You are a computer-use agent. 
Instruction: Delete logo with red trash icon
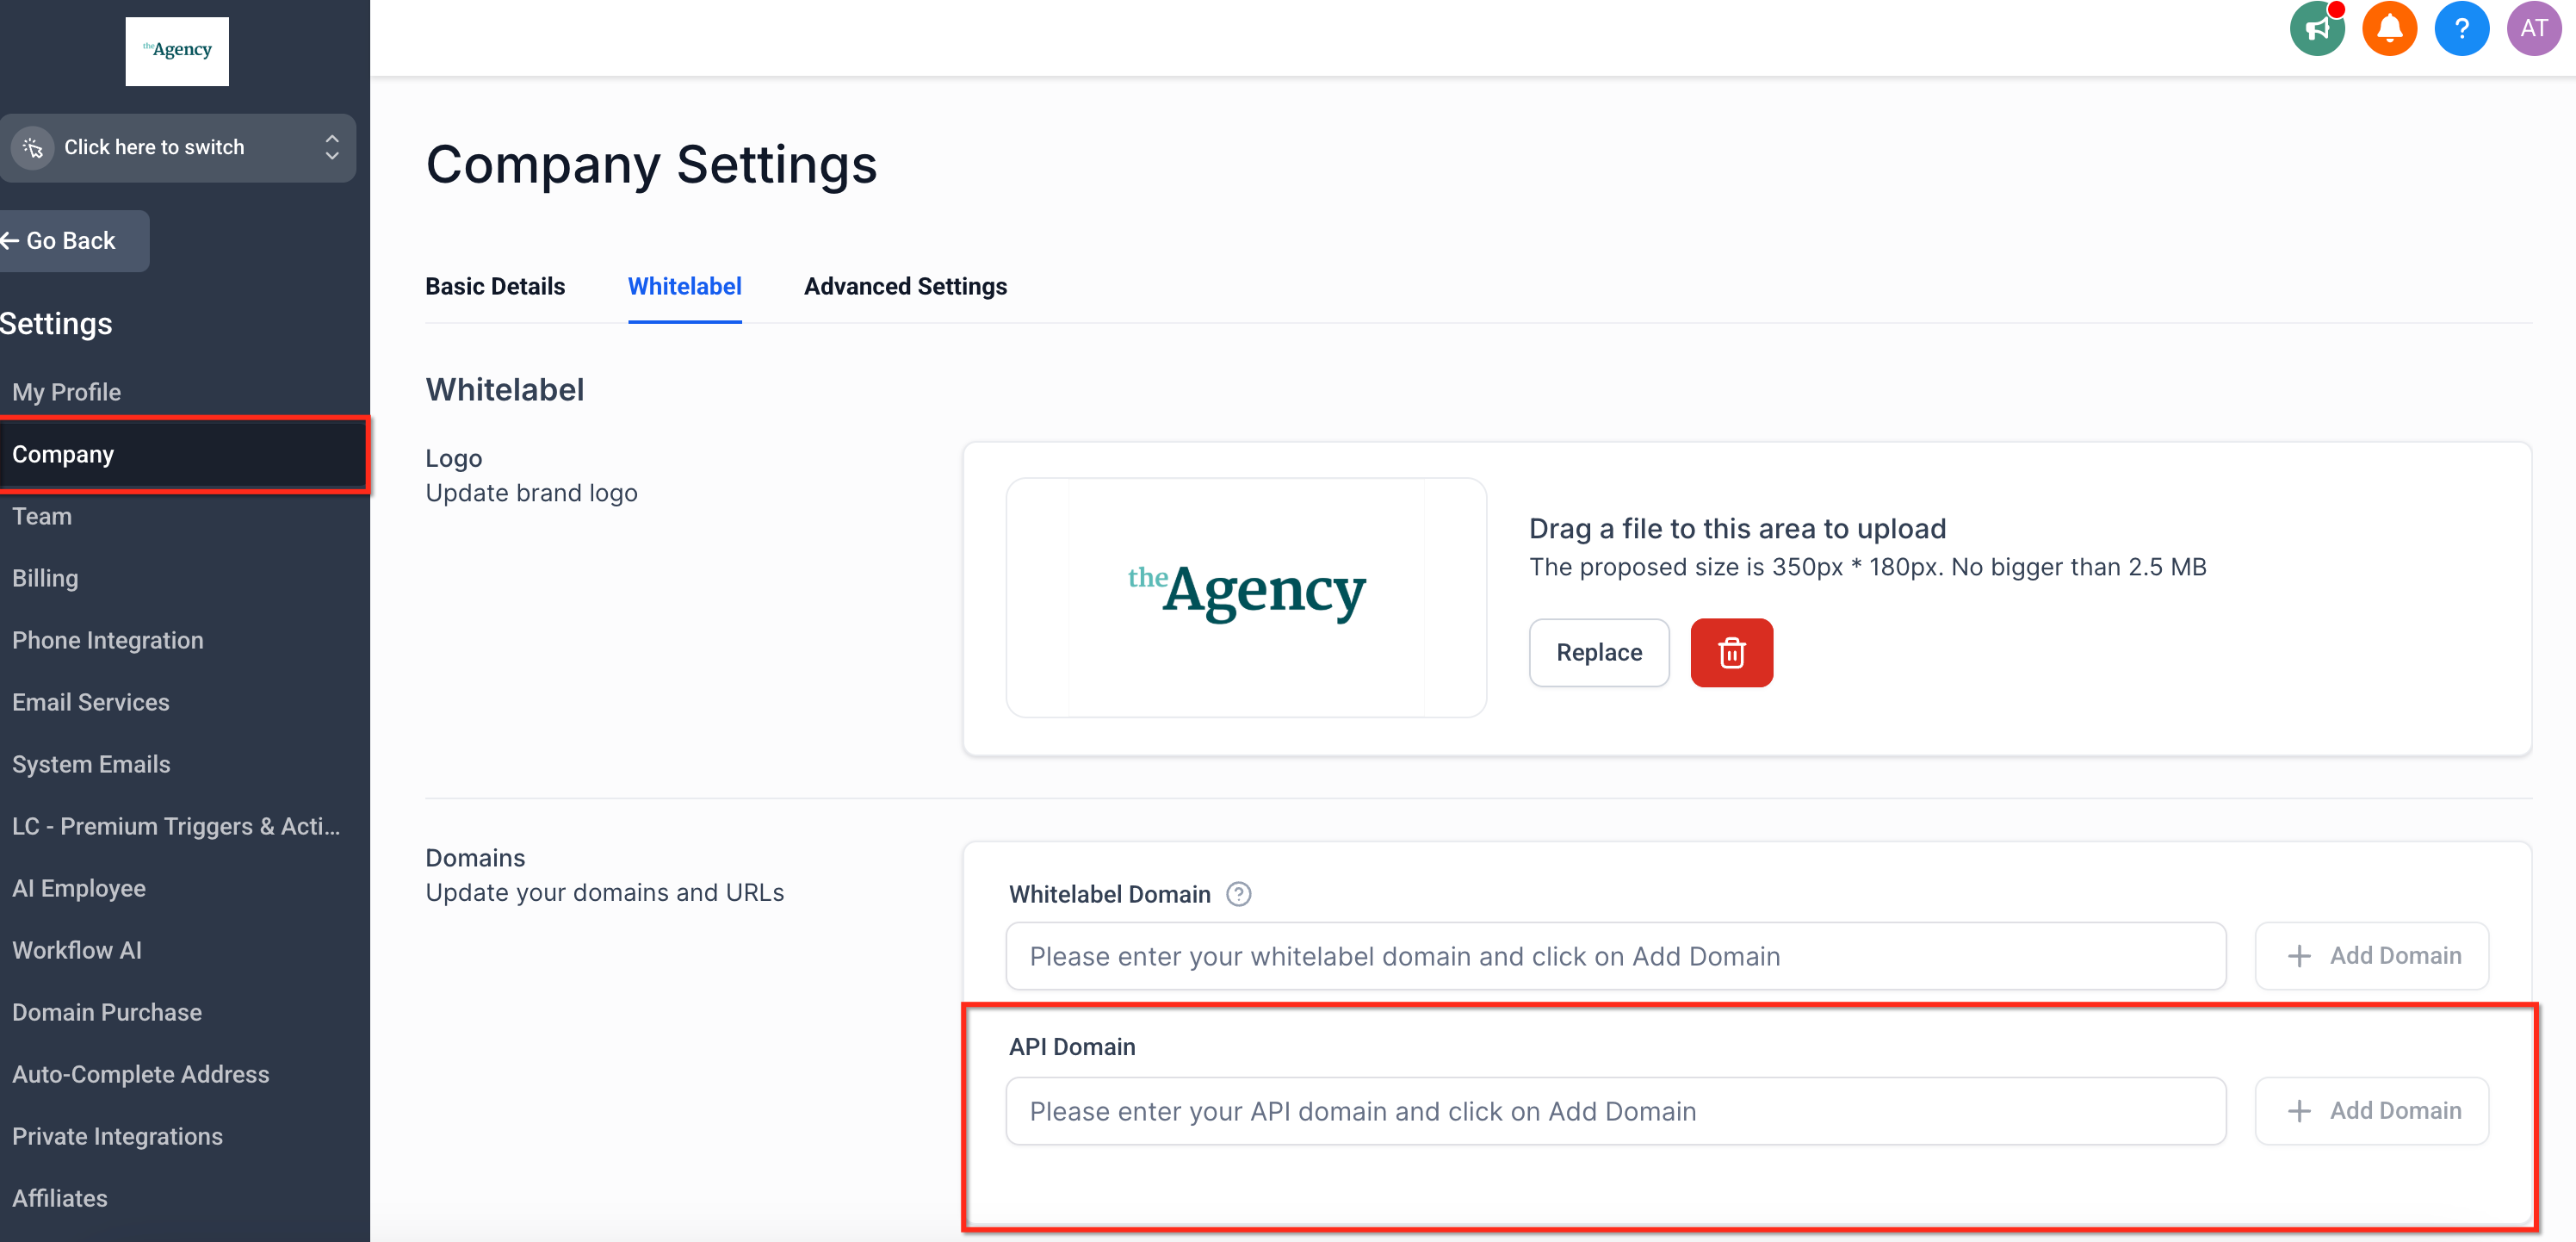pos(1731,652)
